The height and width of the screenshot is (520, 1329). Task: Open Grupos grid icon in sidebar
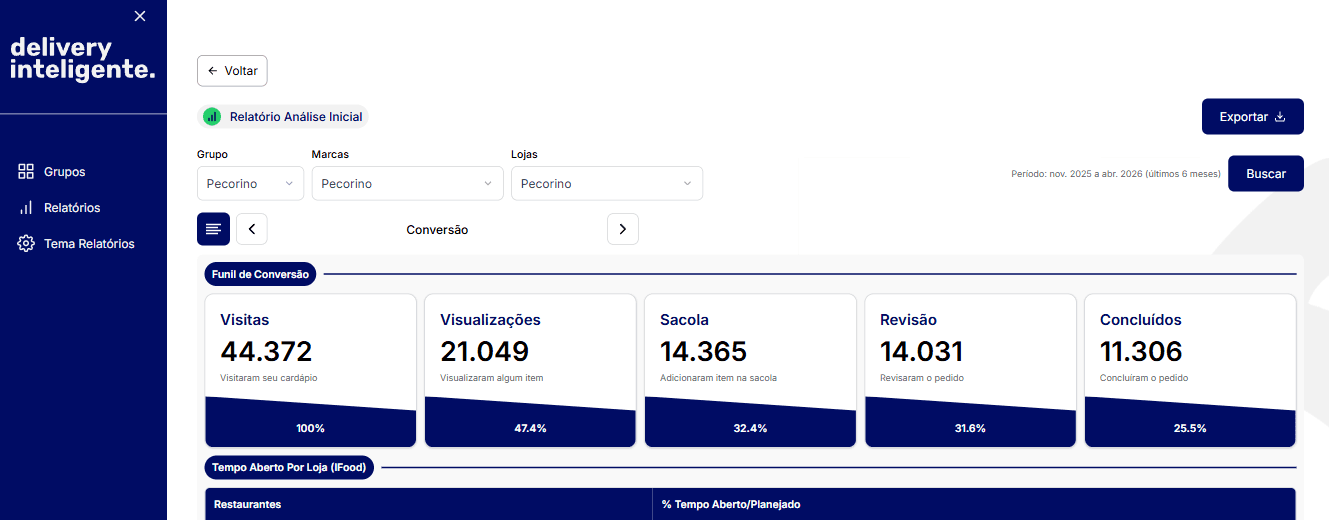pos(27,172)
